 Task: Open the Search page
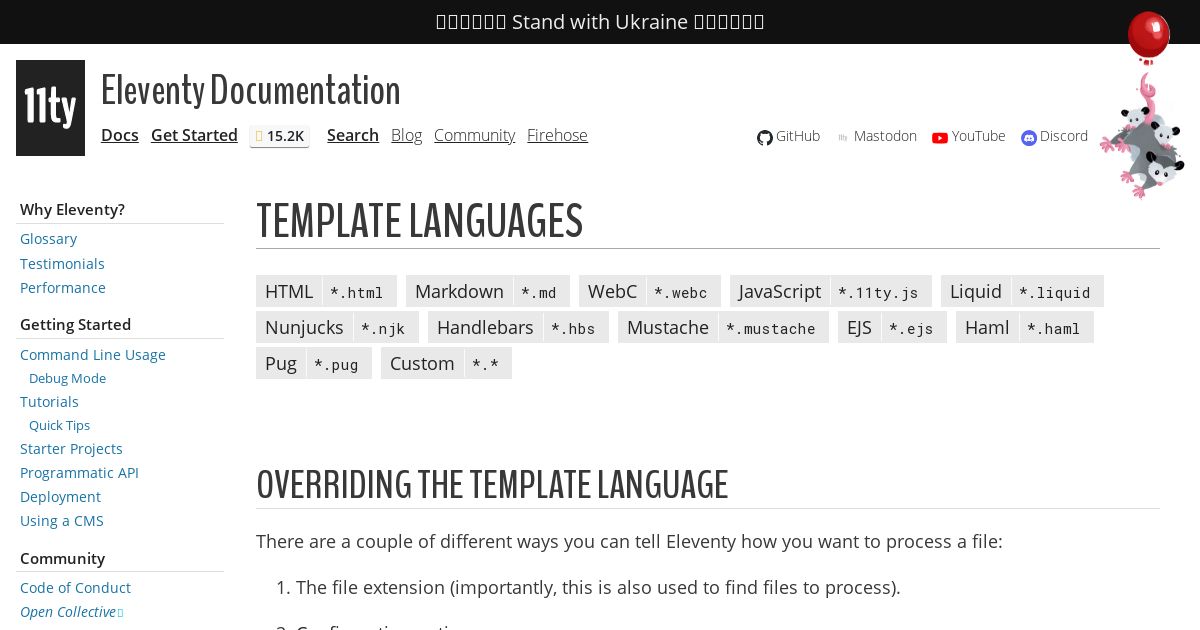pyautogui.click(x=353, y=135)
